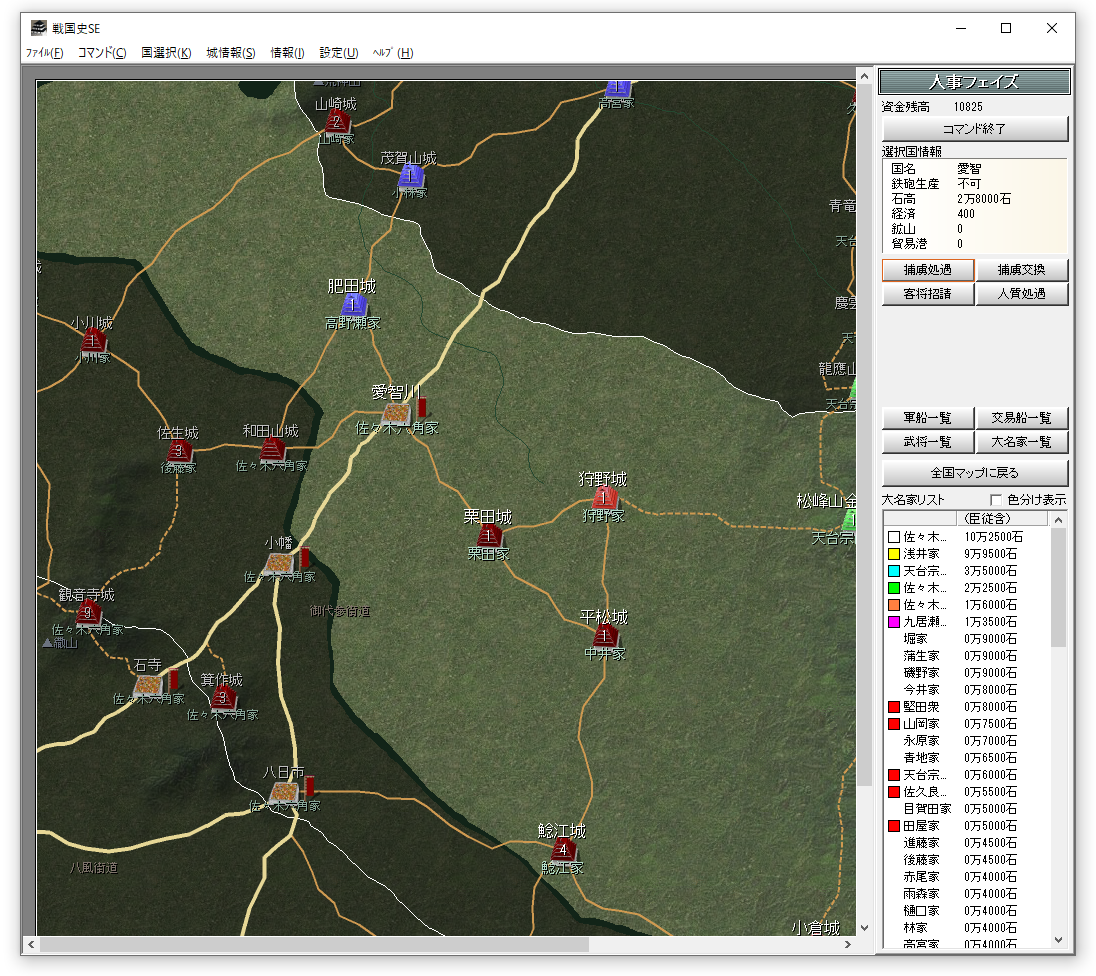The image size is (1096, 976).
Task: Click the 愛智川 town icon
Action: (x=397, y=411)
